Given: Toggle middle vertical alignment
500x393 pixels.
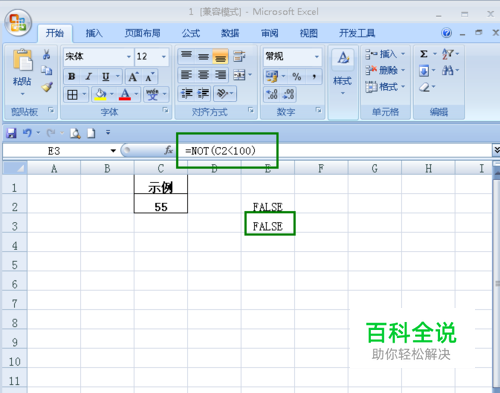Looking at the screenshot, I should tap(203, 56).
